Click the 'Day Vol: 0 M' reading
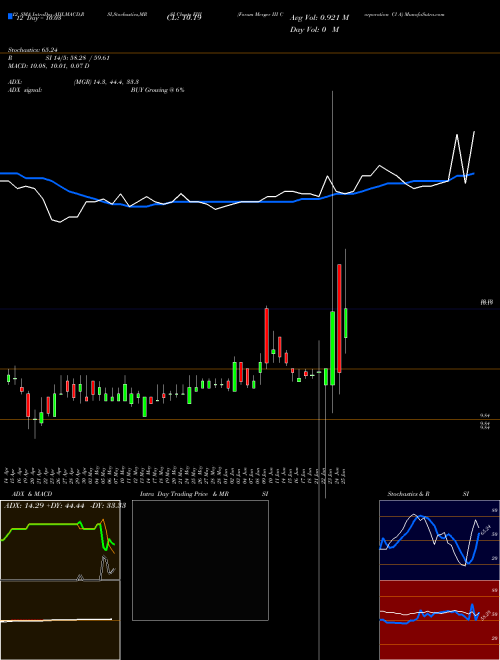This screenshot has width=500, height=660. 314,29
